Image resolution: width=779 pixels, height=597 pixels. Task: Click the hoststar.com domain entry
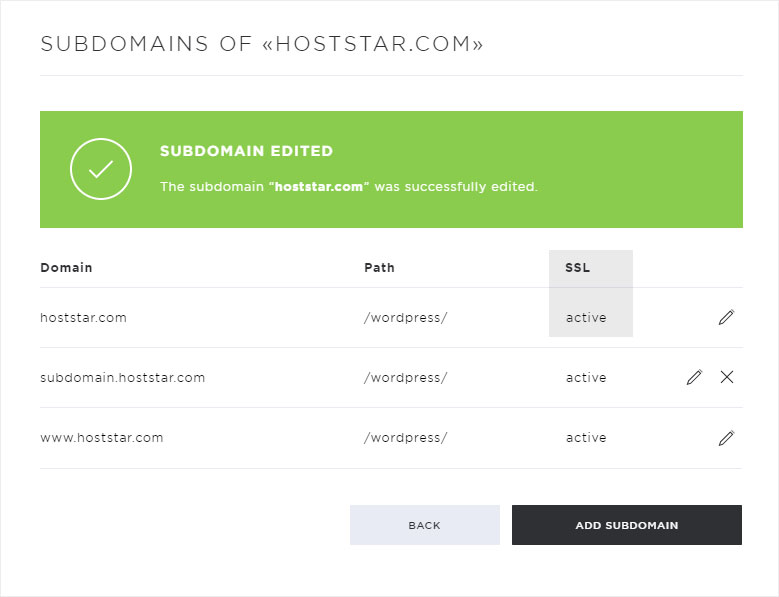pyautogui.click(x=83, y=318)
